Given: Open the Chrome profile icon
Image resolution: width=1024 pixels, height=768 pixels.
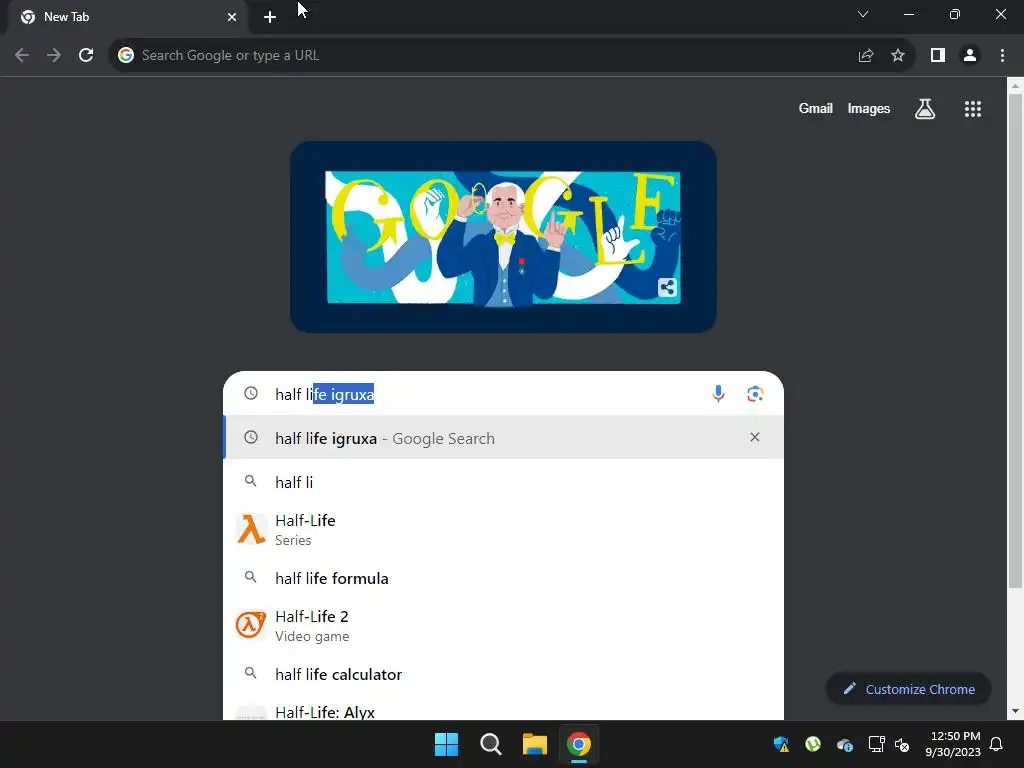Looking at the screenshot, I should (x=970, y=56).
